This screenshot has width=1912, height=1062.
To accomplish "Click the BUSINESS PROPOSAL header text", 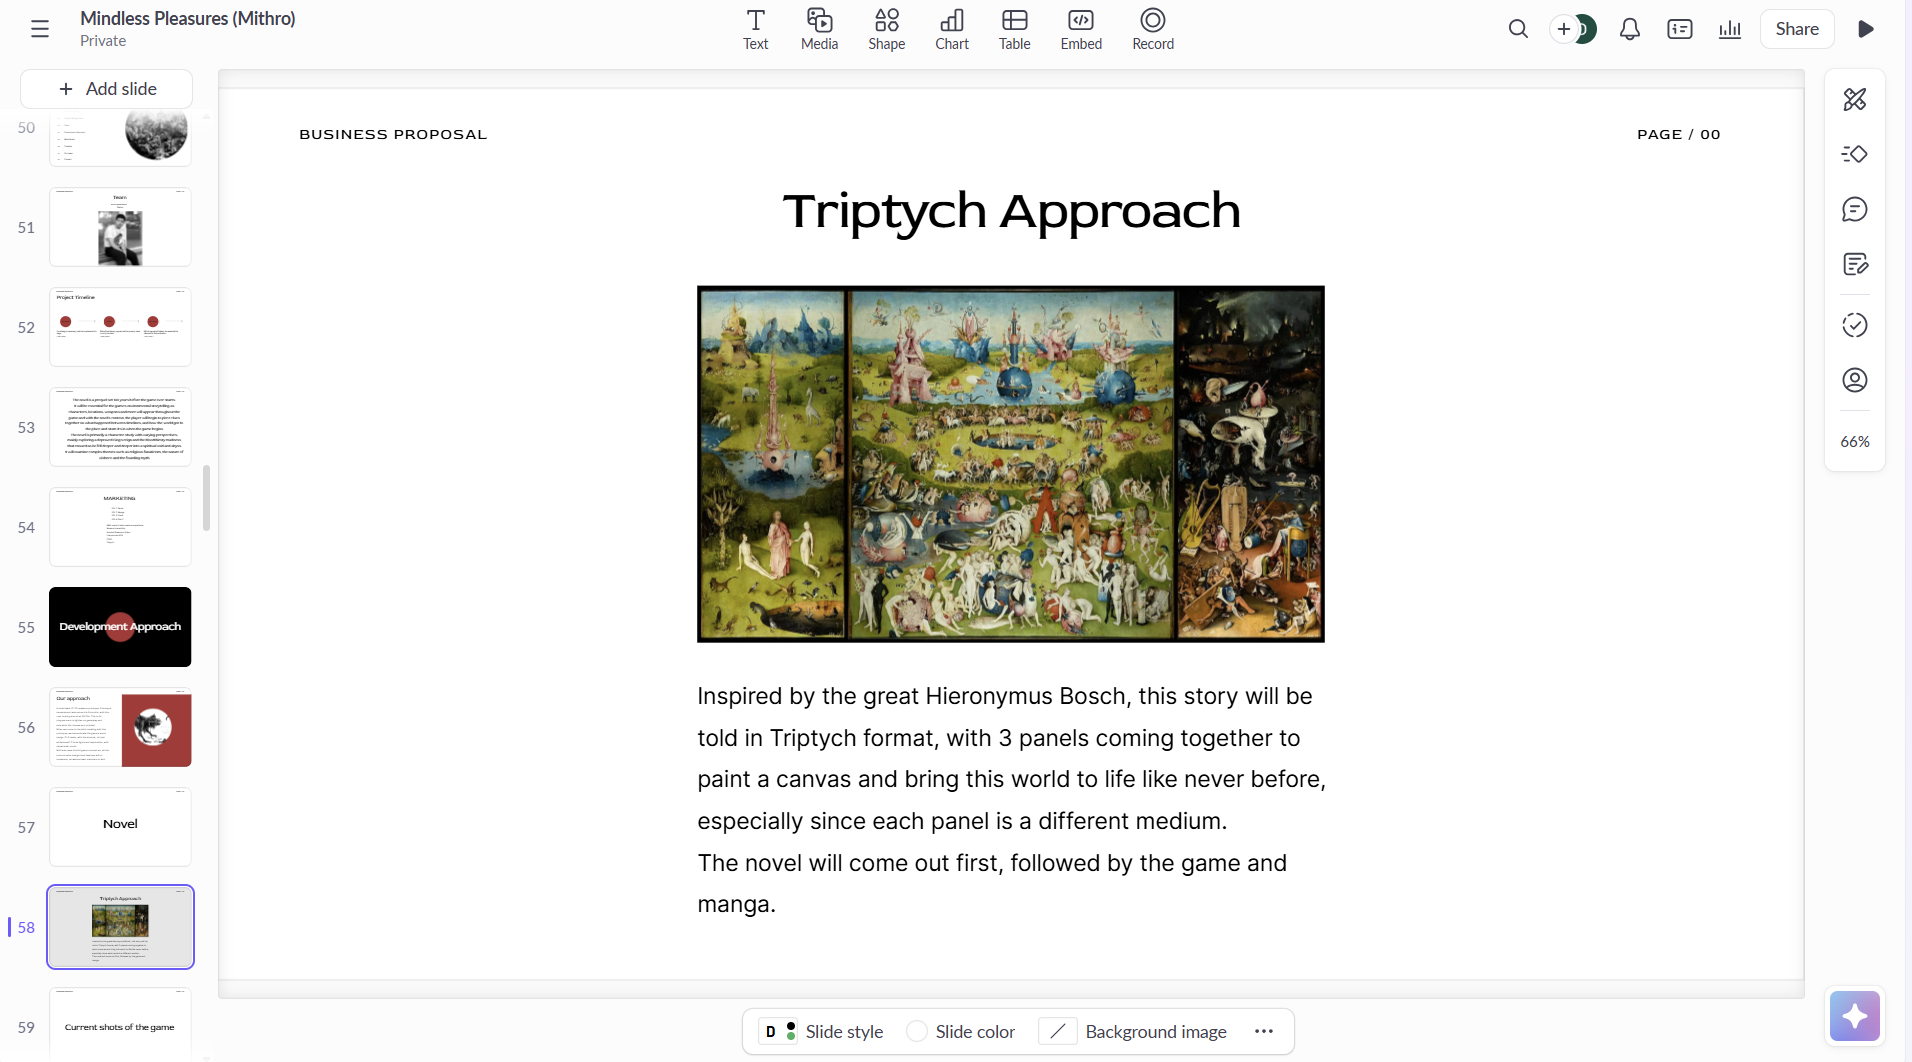I will 393,134.
